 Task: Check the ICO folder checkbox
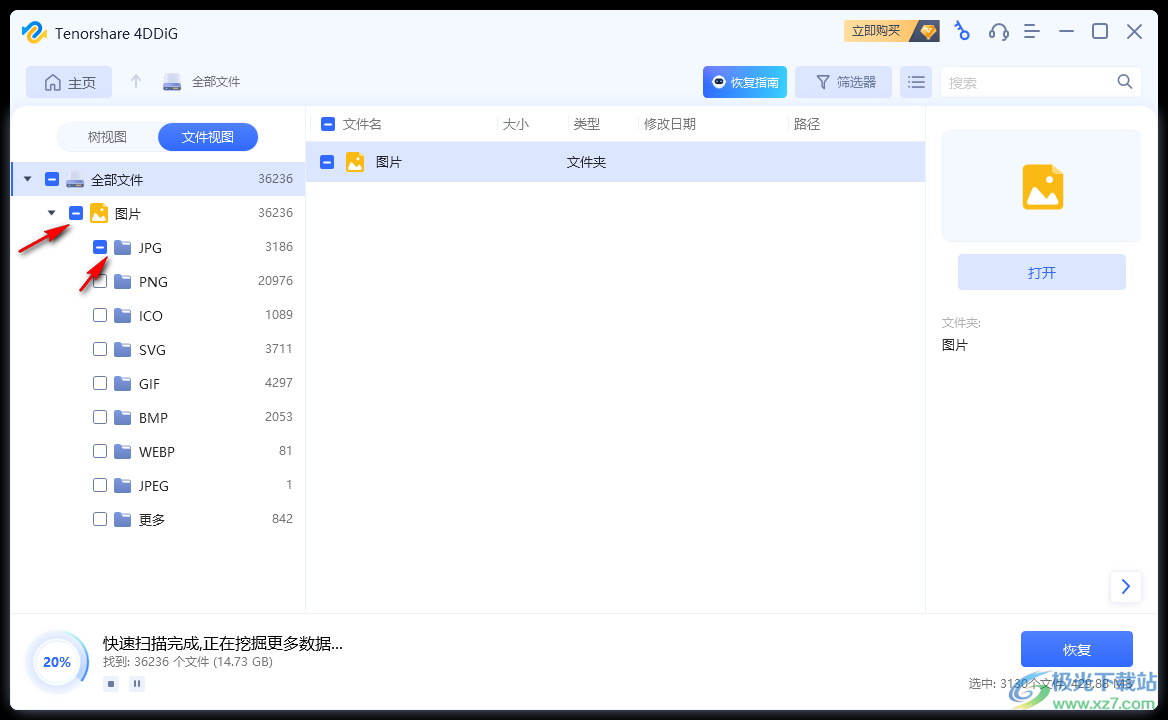[x=100, y=315]
